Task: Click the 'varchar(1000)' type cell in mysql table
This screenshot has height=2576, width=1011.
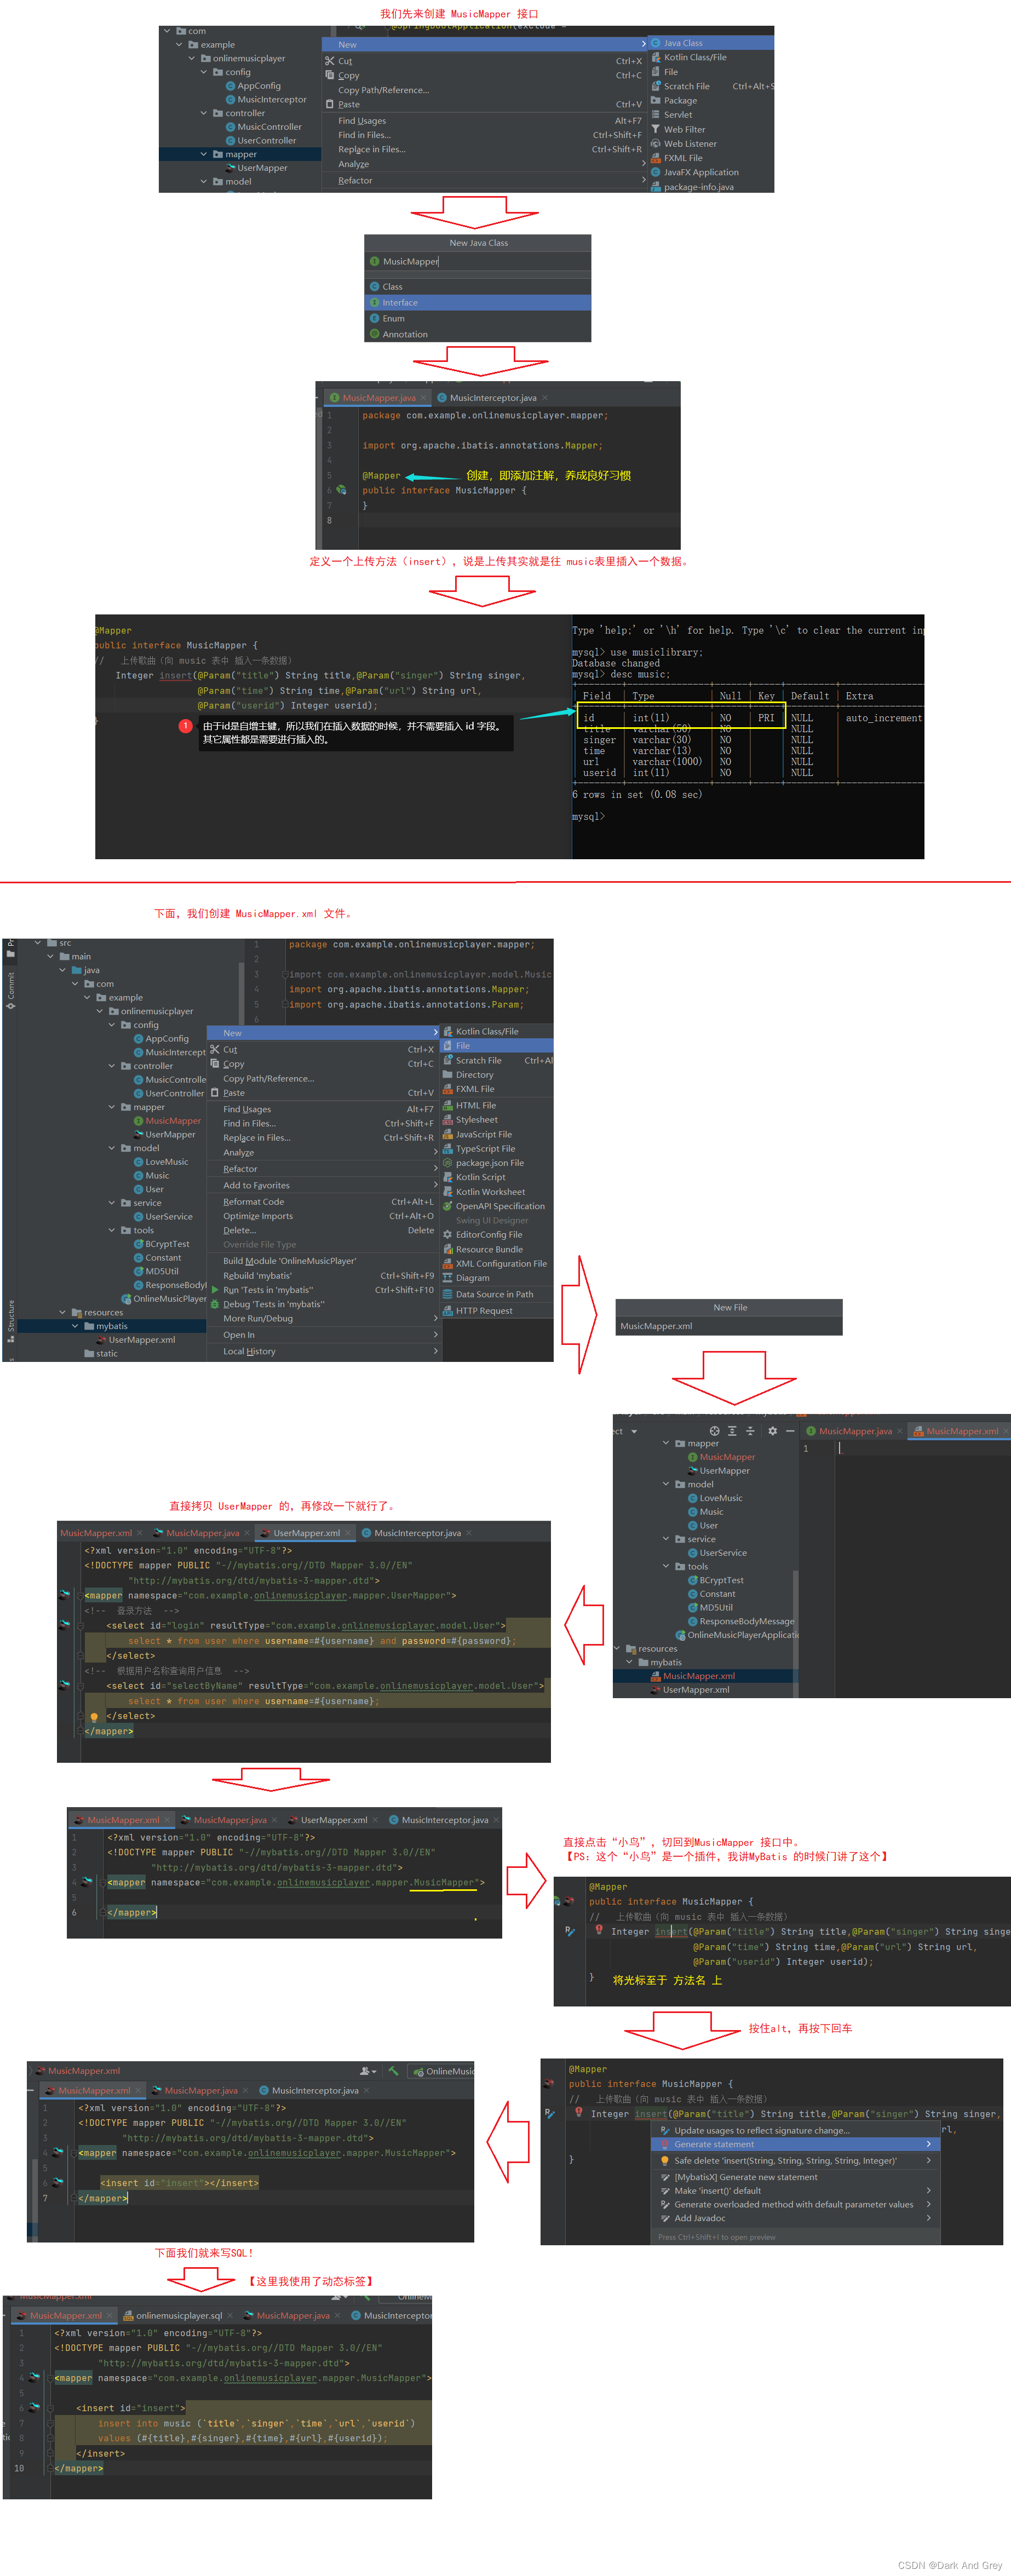Action: [x=667, y=762]
